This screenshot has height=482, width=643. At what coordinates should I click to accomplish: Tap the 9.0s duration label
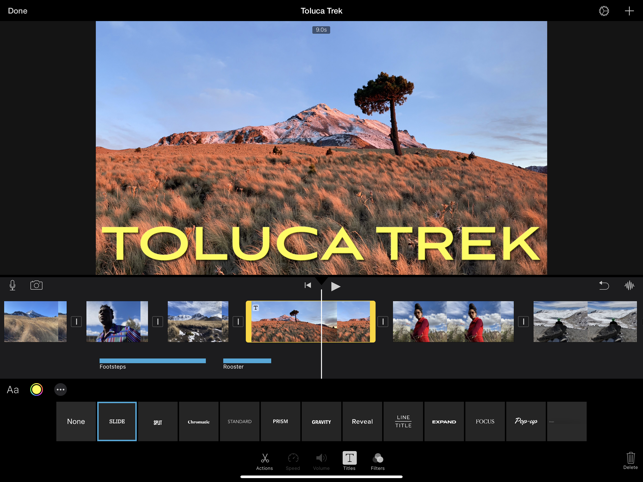click(321, 30)
